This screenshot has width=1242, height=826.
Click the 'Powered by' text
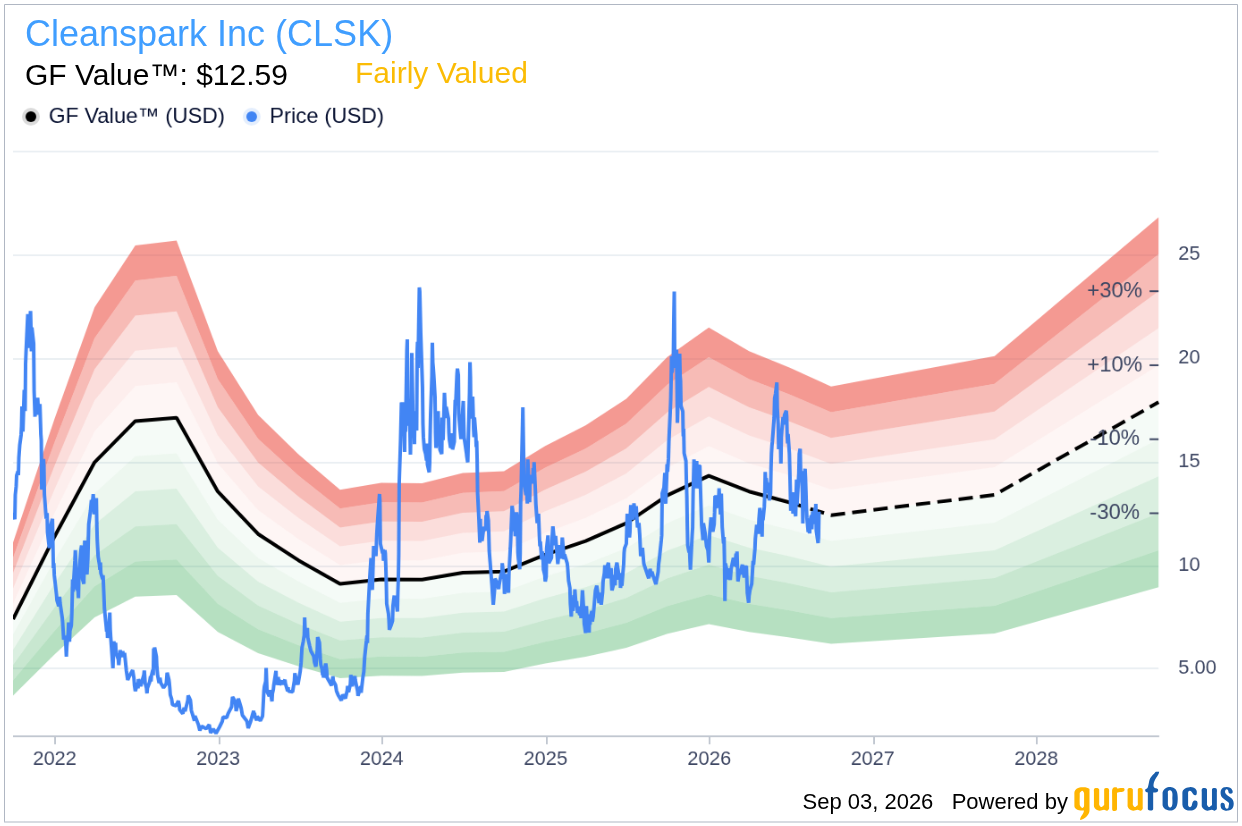coord(1010,802)
